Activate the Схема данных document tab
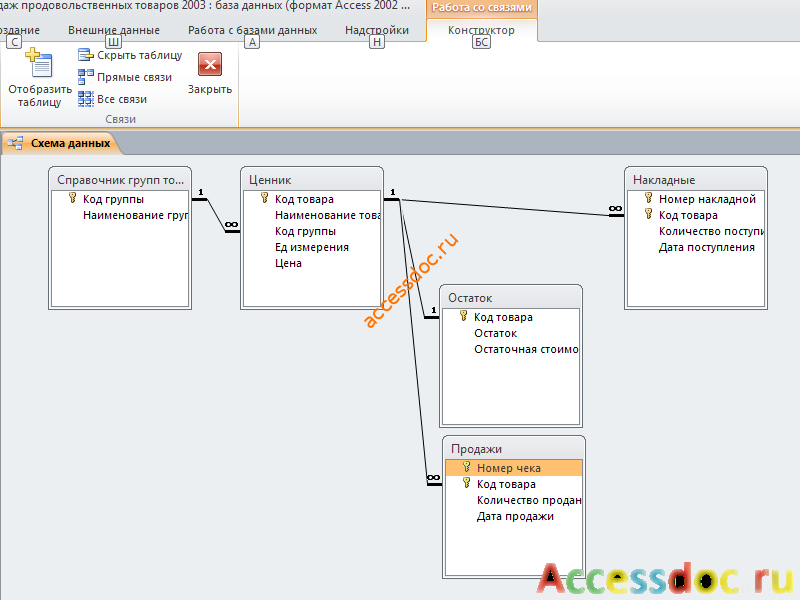This screenshot has height=600, width=800. 61,143
